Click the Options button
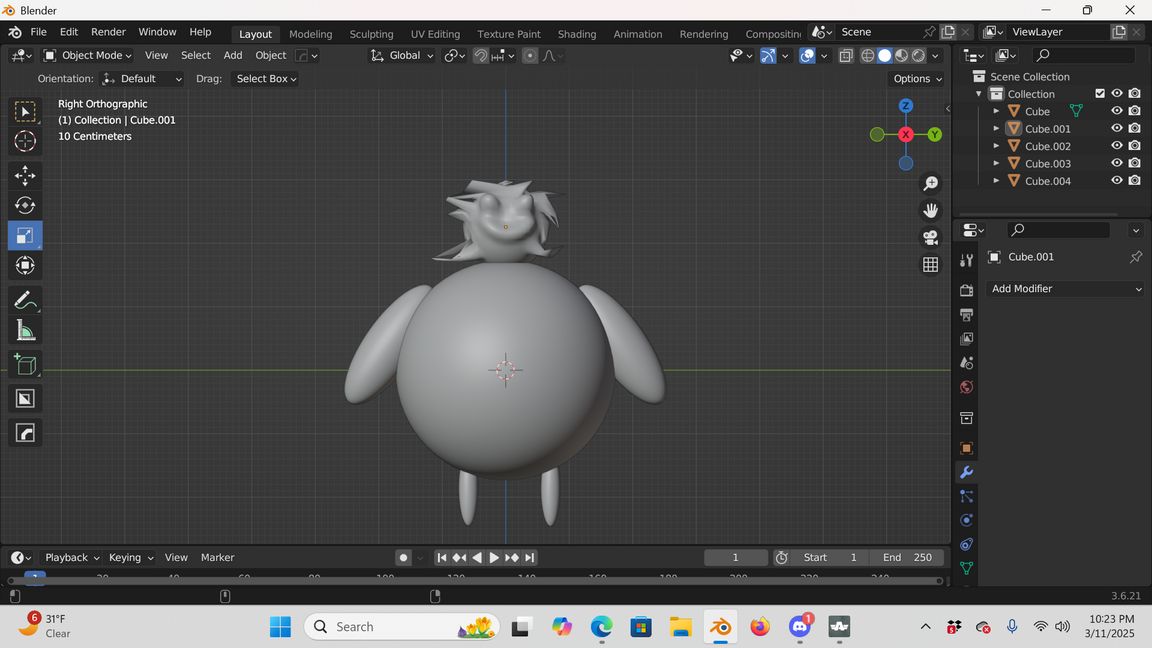The height and width of the screenshot is (648, 1152). pyautogui.click(x=916, y=79)
